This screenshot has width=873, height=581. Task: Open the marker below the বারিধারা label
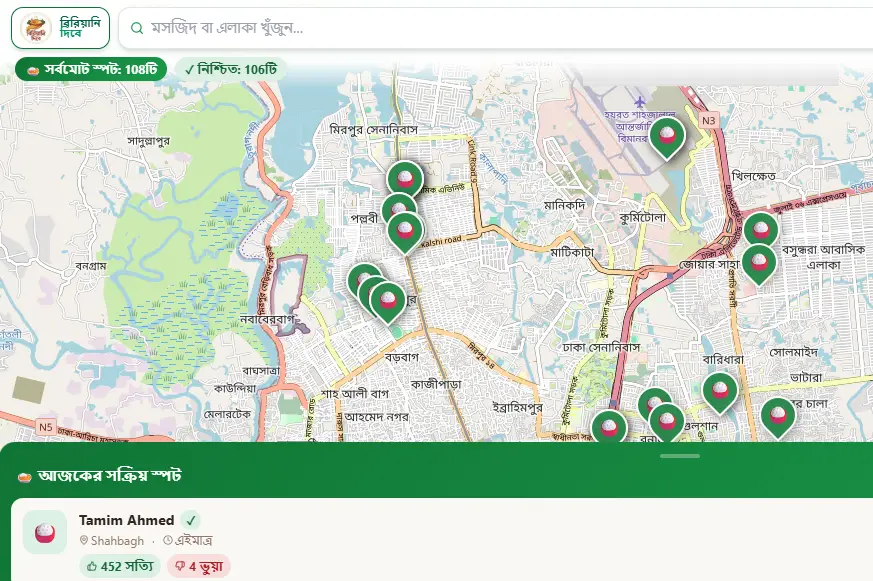pyautogui.click(x=719, y=390)
